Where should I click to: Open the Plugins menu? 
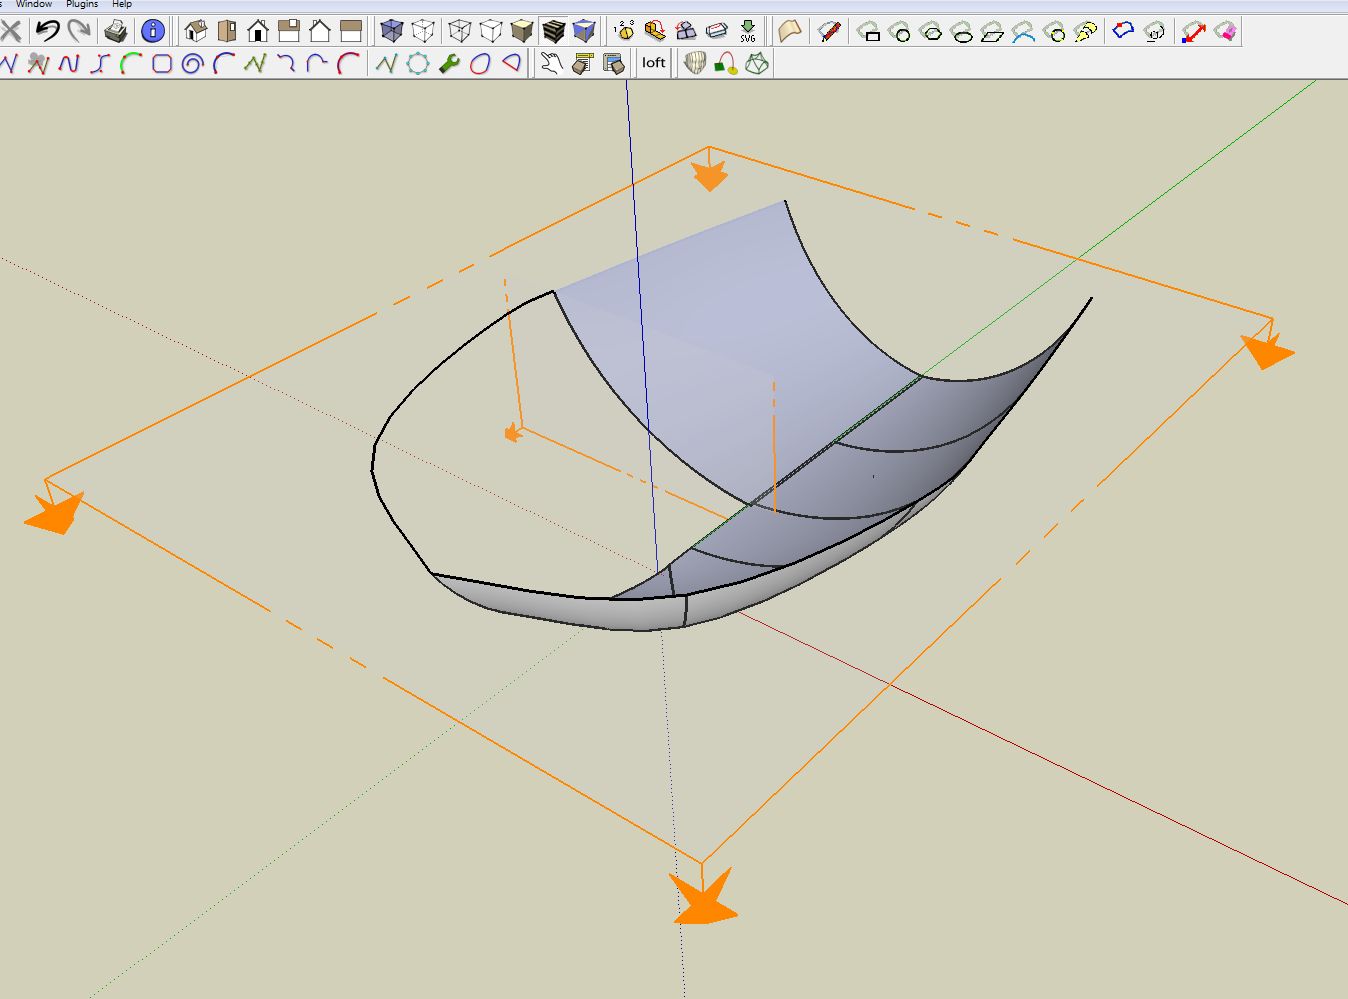(x=82, y=4)
